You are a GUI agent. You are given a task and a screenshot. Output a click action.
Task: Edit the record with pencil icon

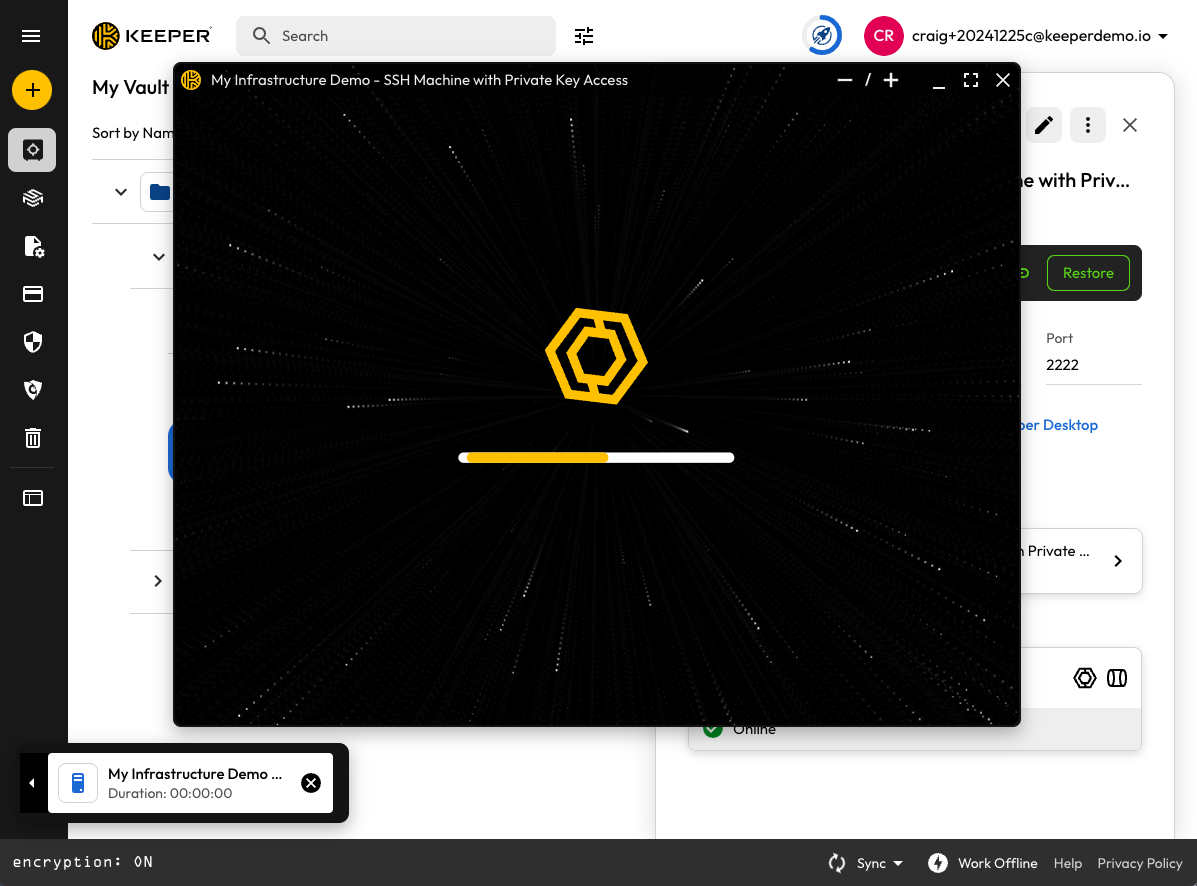[1043, 125]
